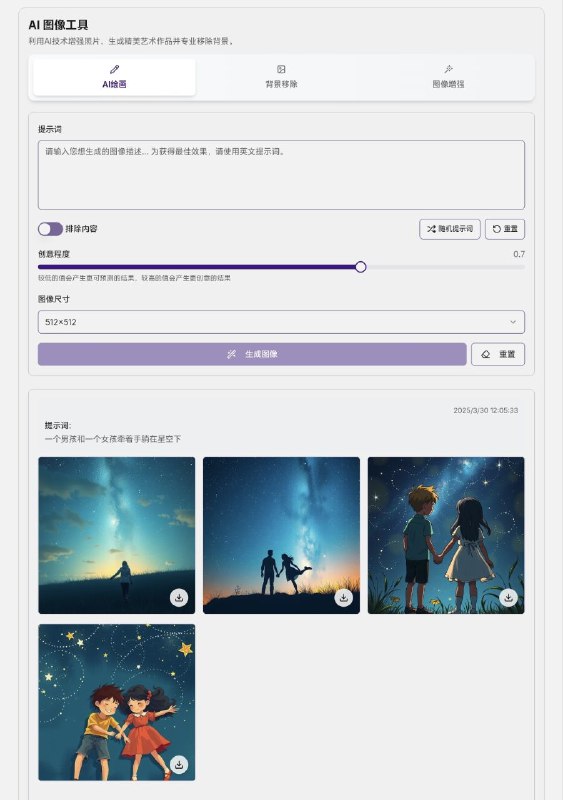This screenshot has width=563, height=800.
Task: Open the thumbnail of lone figure under Milky Way
Action: pyautogui.click(x=116, y=535)
